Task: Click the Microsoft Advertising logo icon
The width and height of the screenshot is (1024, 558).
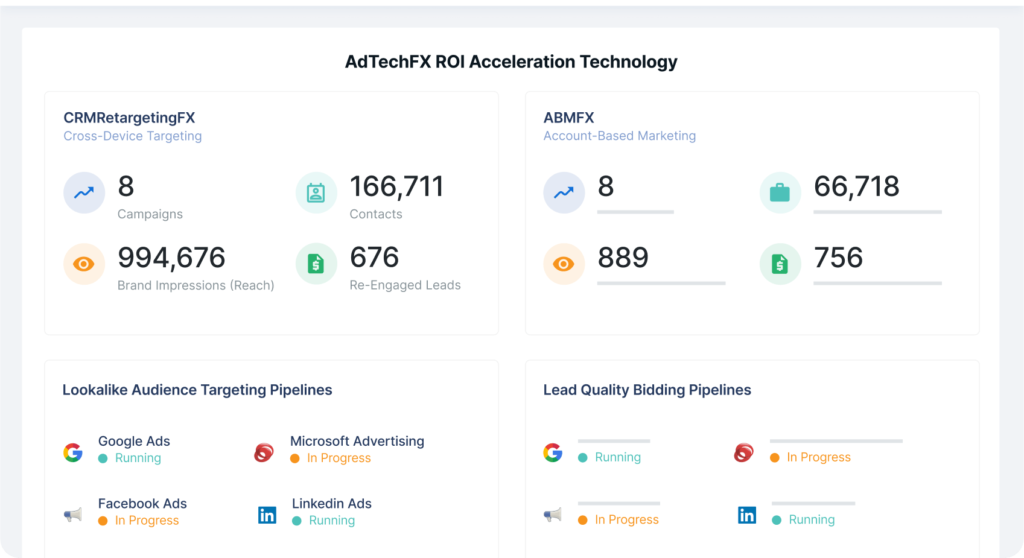Action: pos(264,452)
